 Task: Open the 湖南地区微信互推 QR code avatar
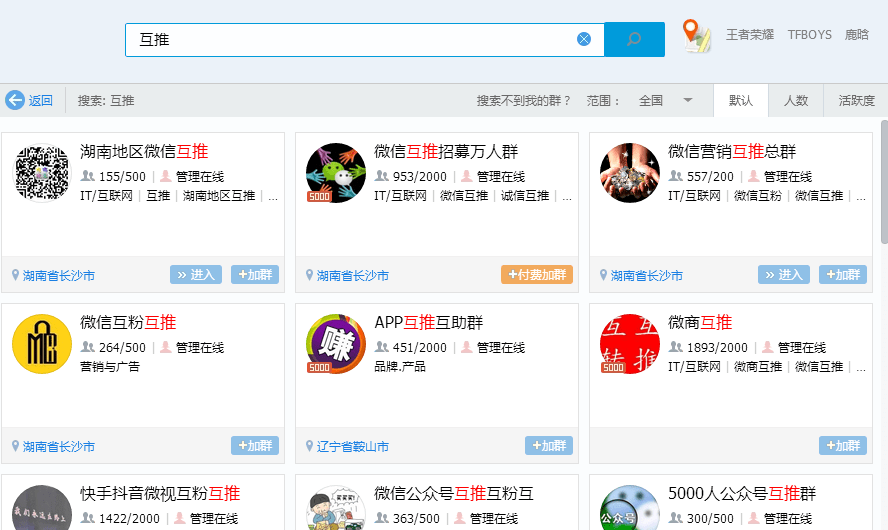42,173
